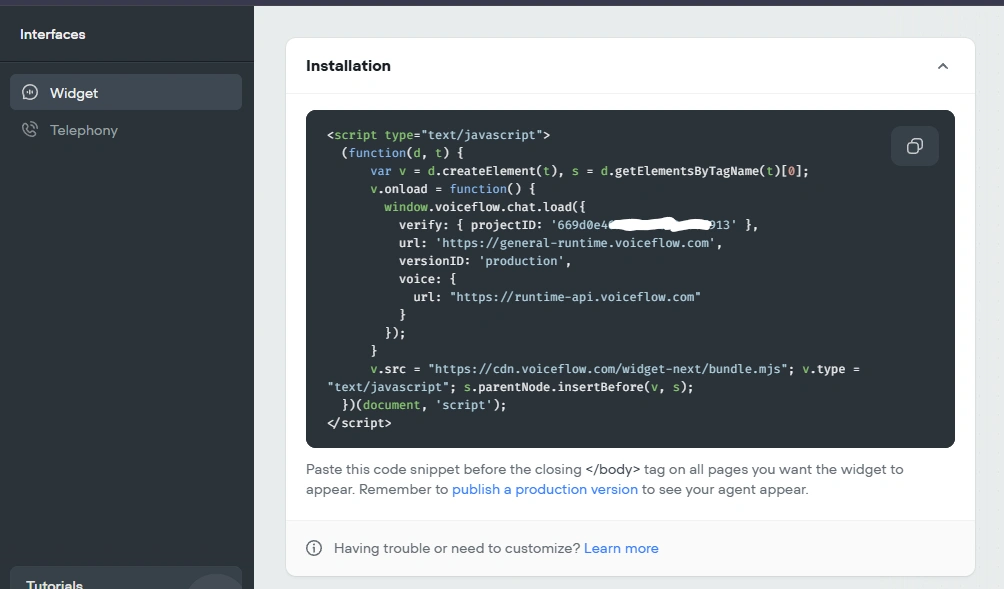Viewport: 1004px width, 589px height.
Task: Click the Learn more link
Action: click(621, 548)
